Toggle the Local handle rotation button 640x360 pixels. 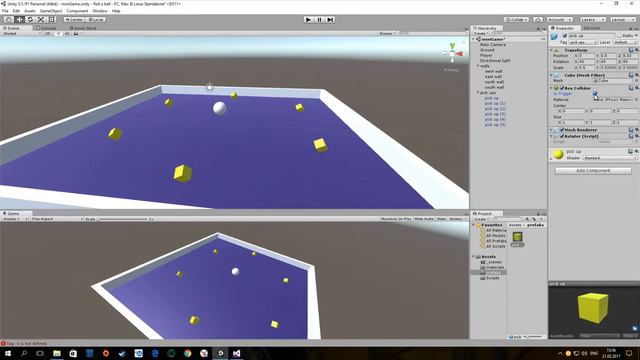pyautogui.click(x=96, y=20)
